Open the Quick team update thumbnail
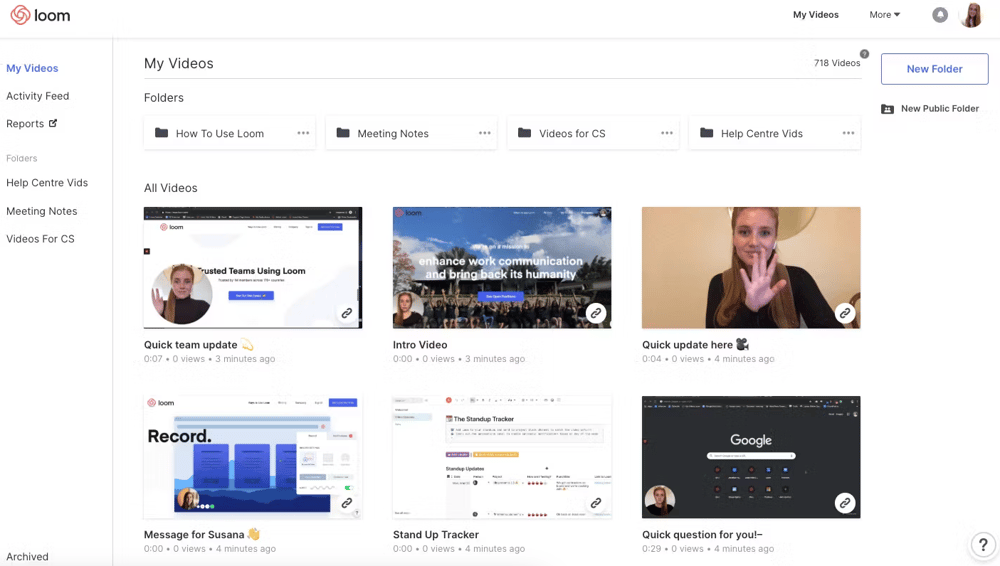This screenshot has width=1000, height=566. tap(253, 267)
